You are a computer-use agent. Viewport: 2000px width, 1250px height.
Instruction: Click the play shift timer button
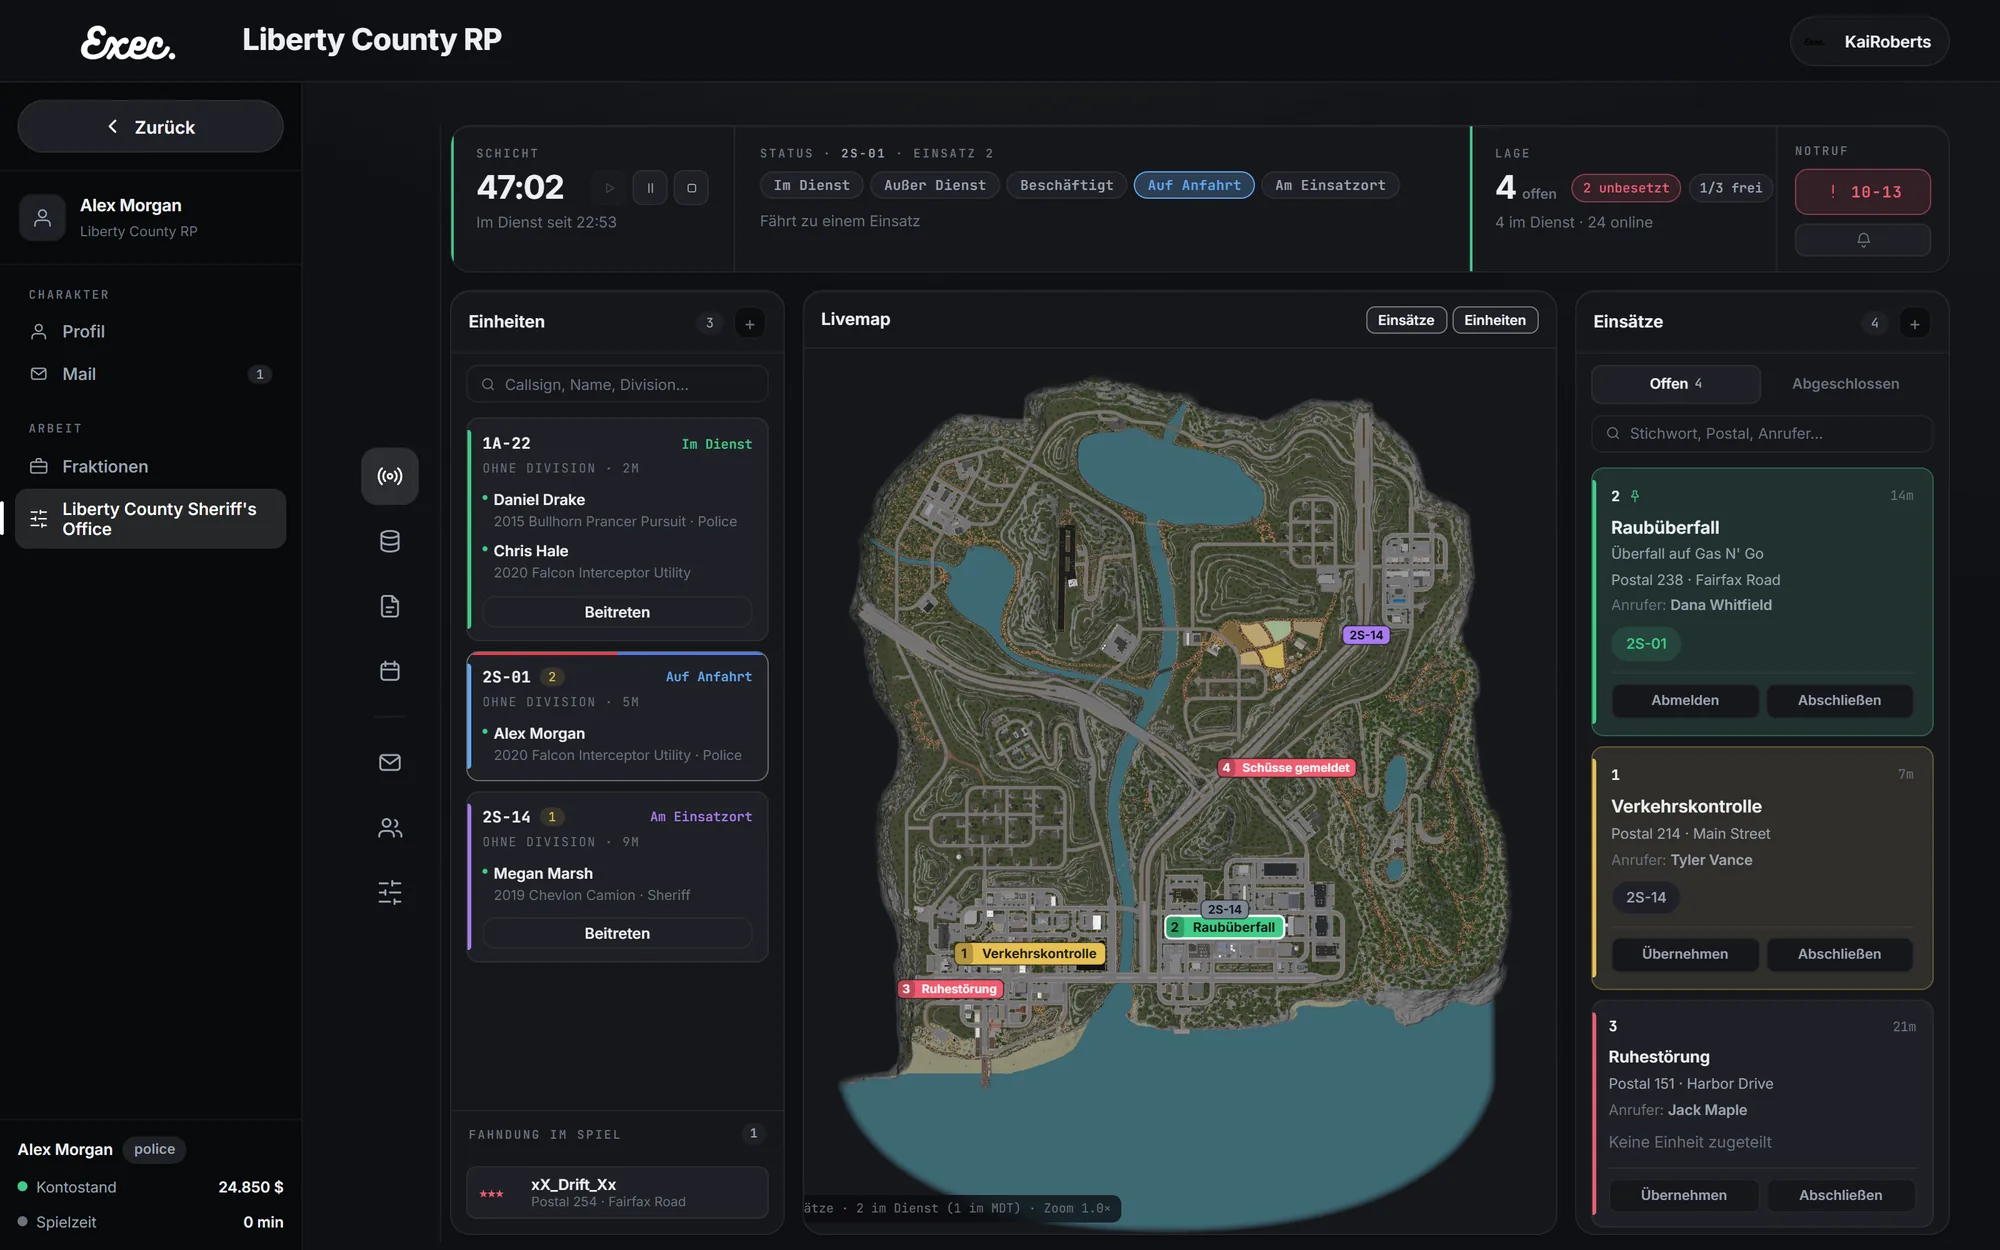[x=609, y=188]
